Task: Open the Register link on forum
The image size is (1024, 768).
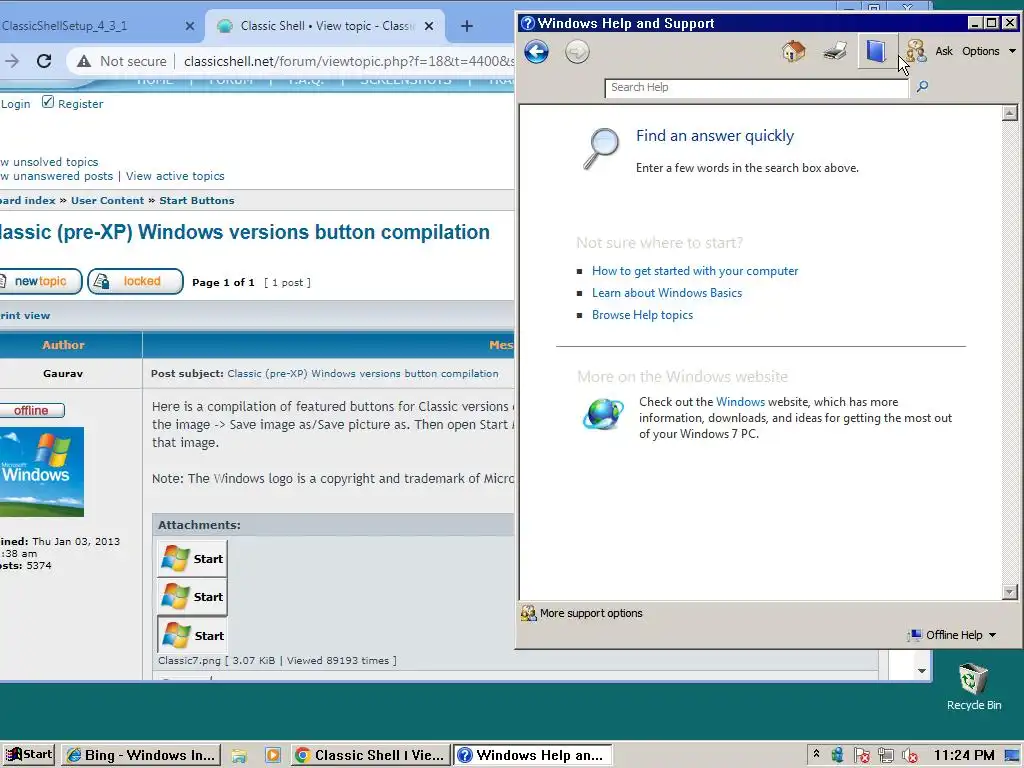Action: (x=80, y=104)
